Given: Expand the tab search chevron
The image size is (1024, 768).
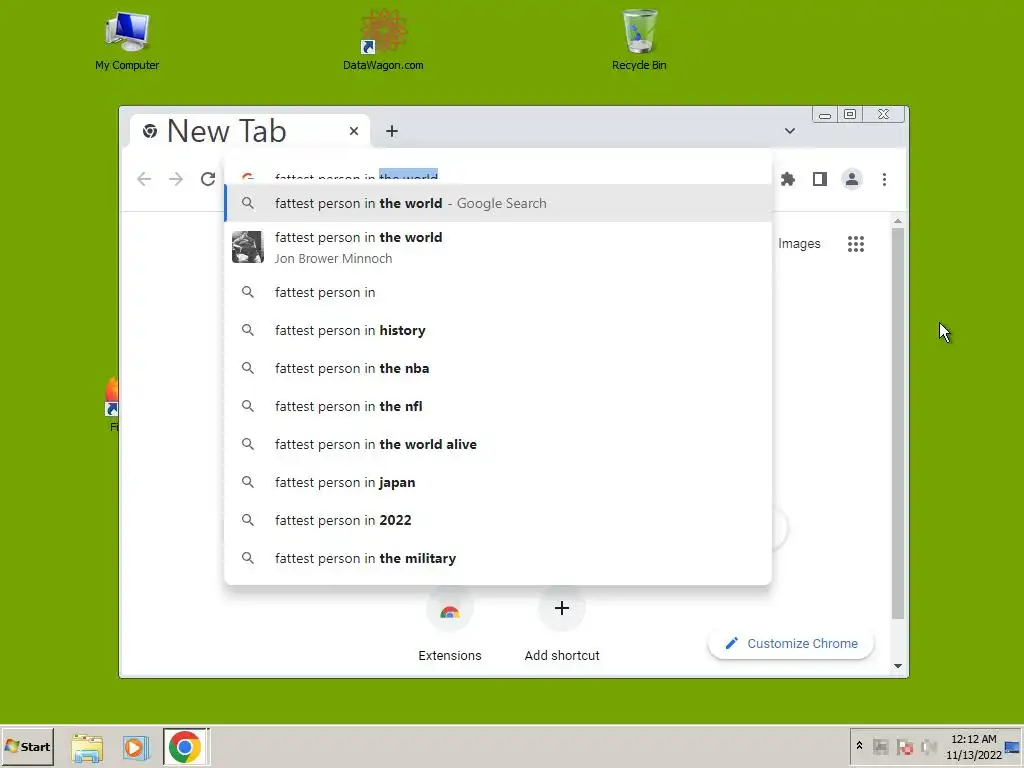Looking at the screenshot, I should [790, 131].
